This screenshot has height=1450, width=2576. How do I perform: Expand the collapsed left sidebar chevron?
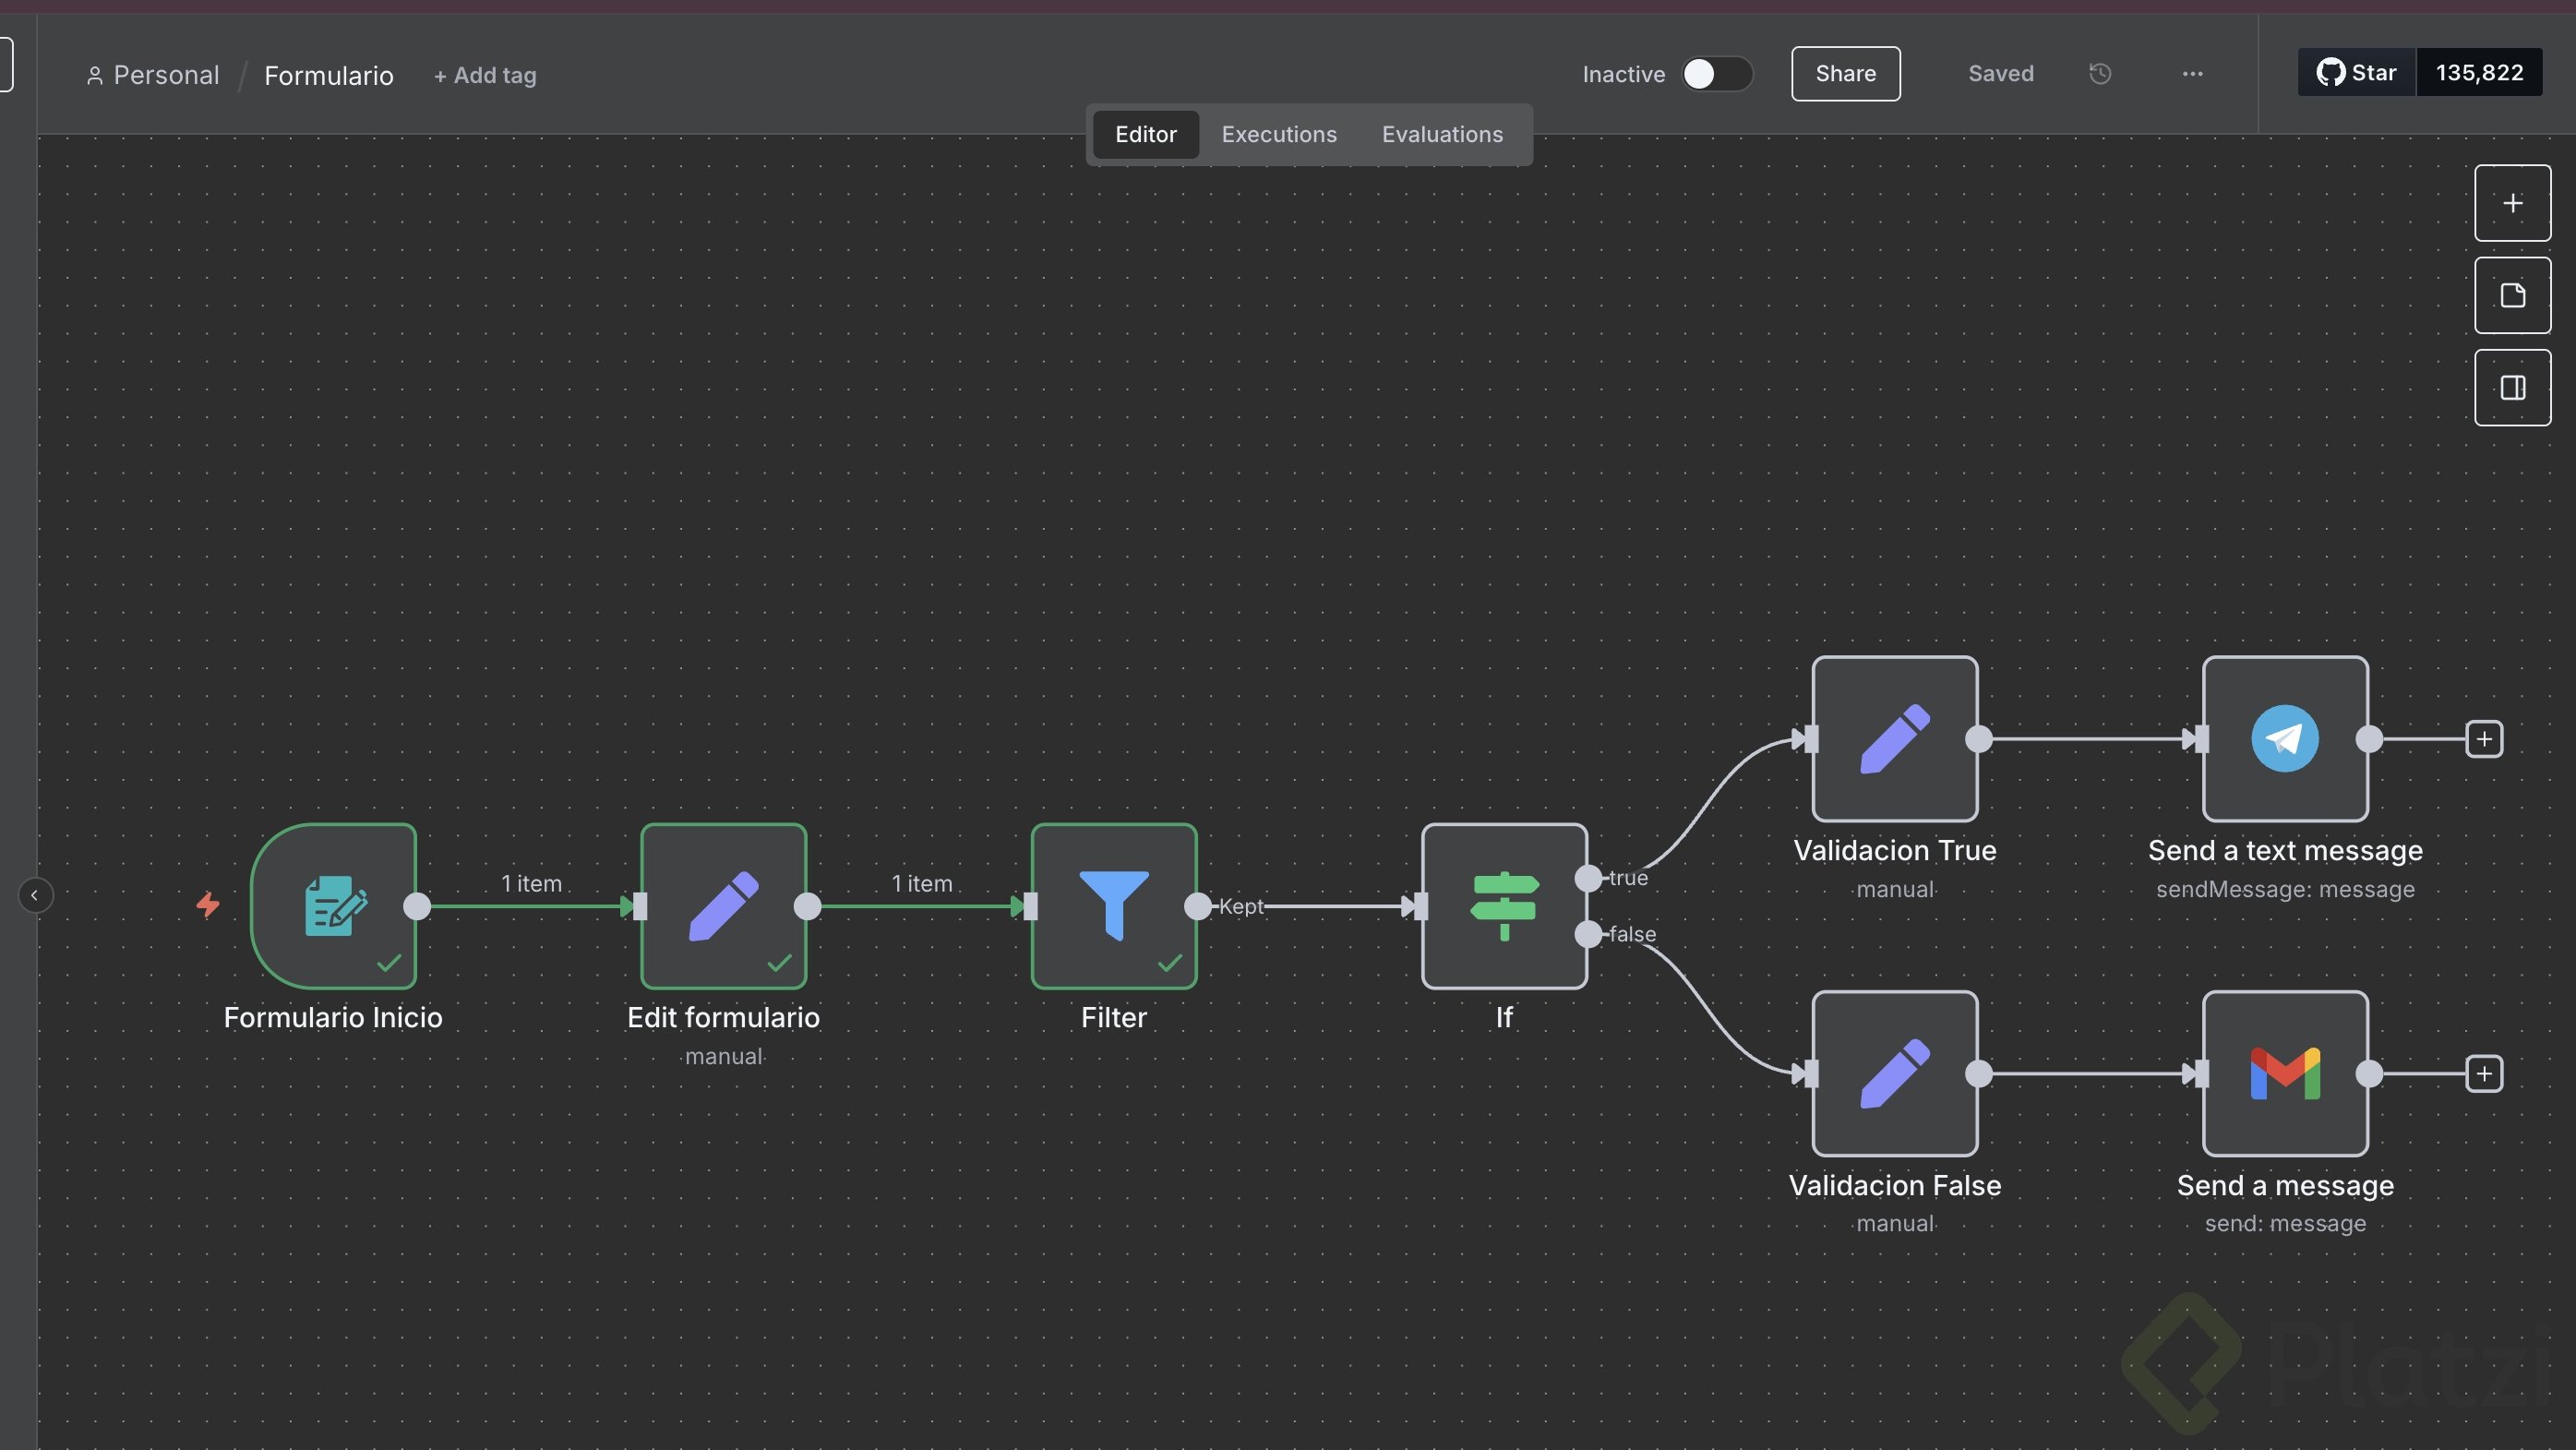point(35,895)
